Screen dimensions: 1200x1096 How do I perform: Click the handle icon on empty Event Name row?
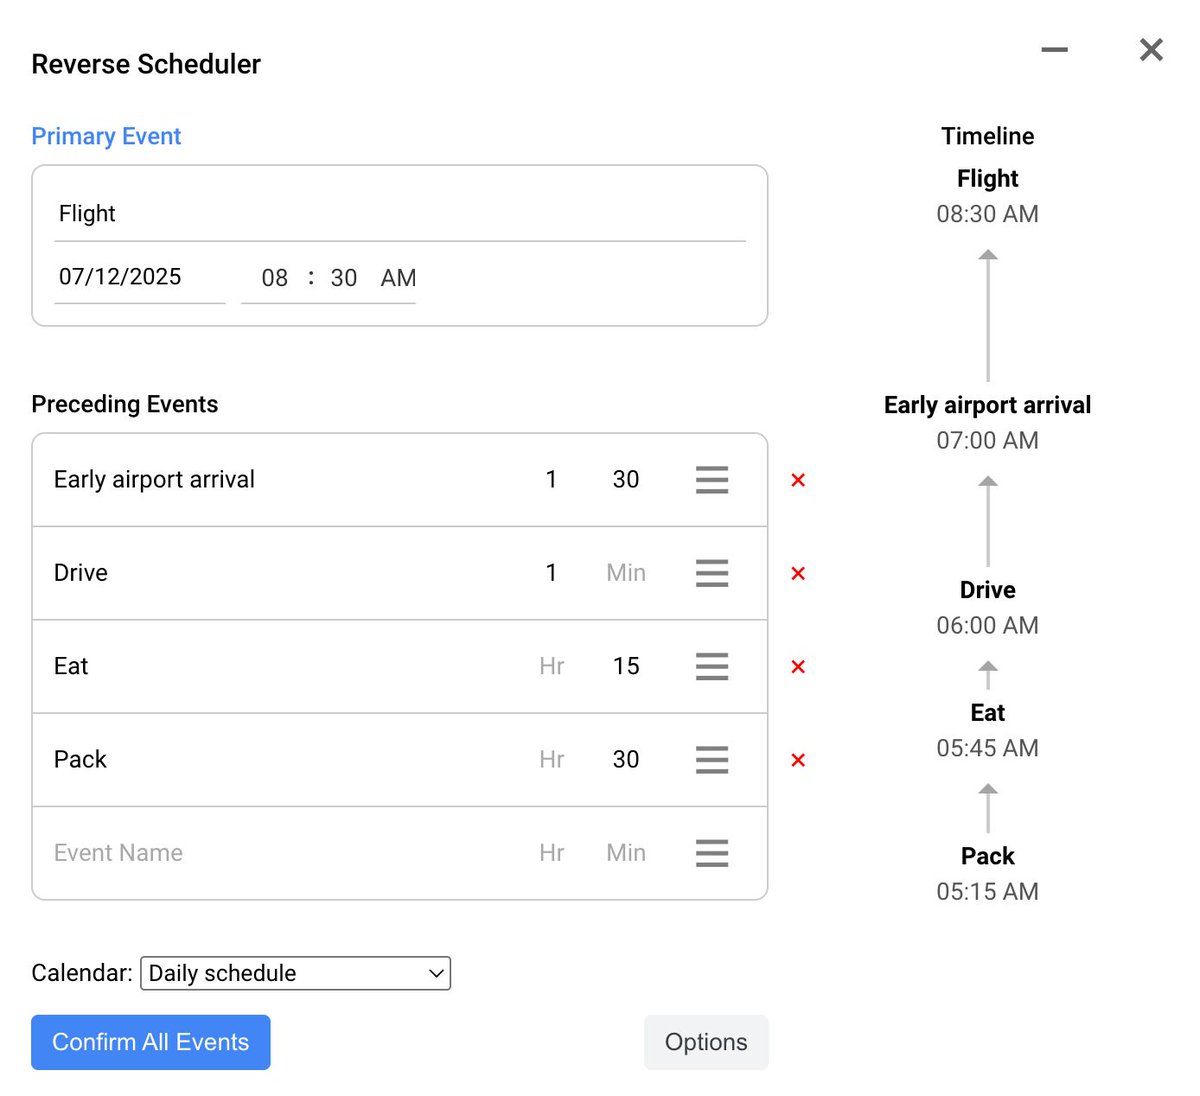click(x=712, y=853)
